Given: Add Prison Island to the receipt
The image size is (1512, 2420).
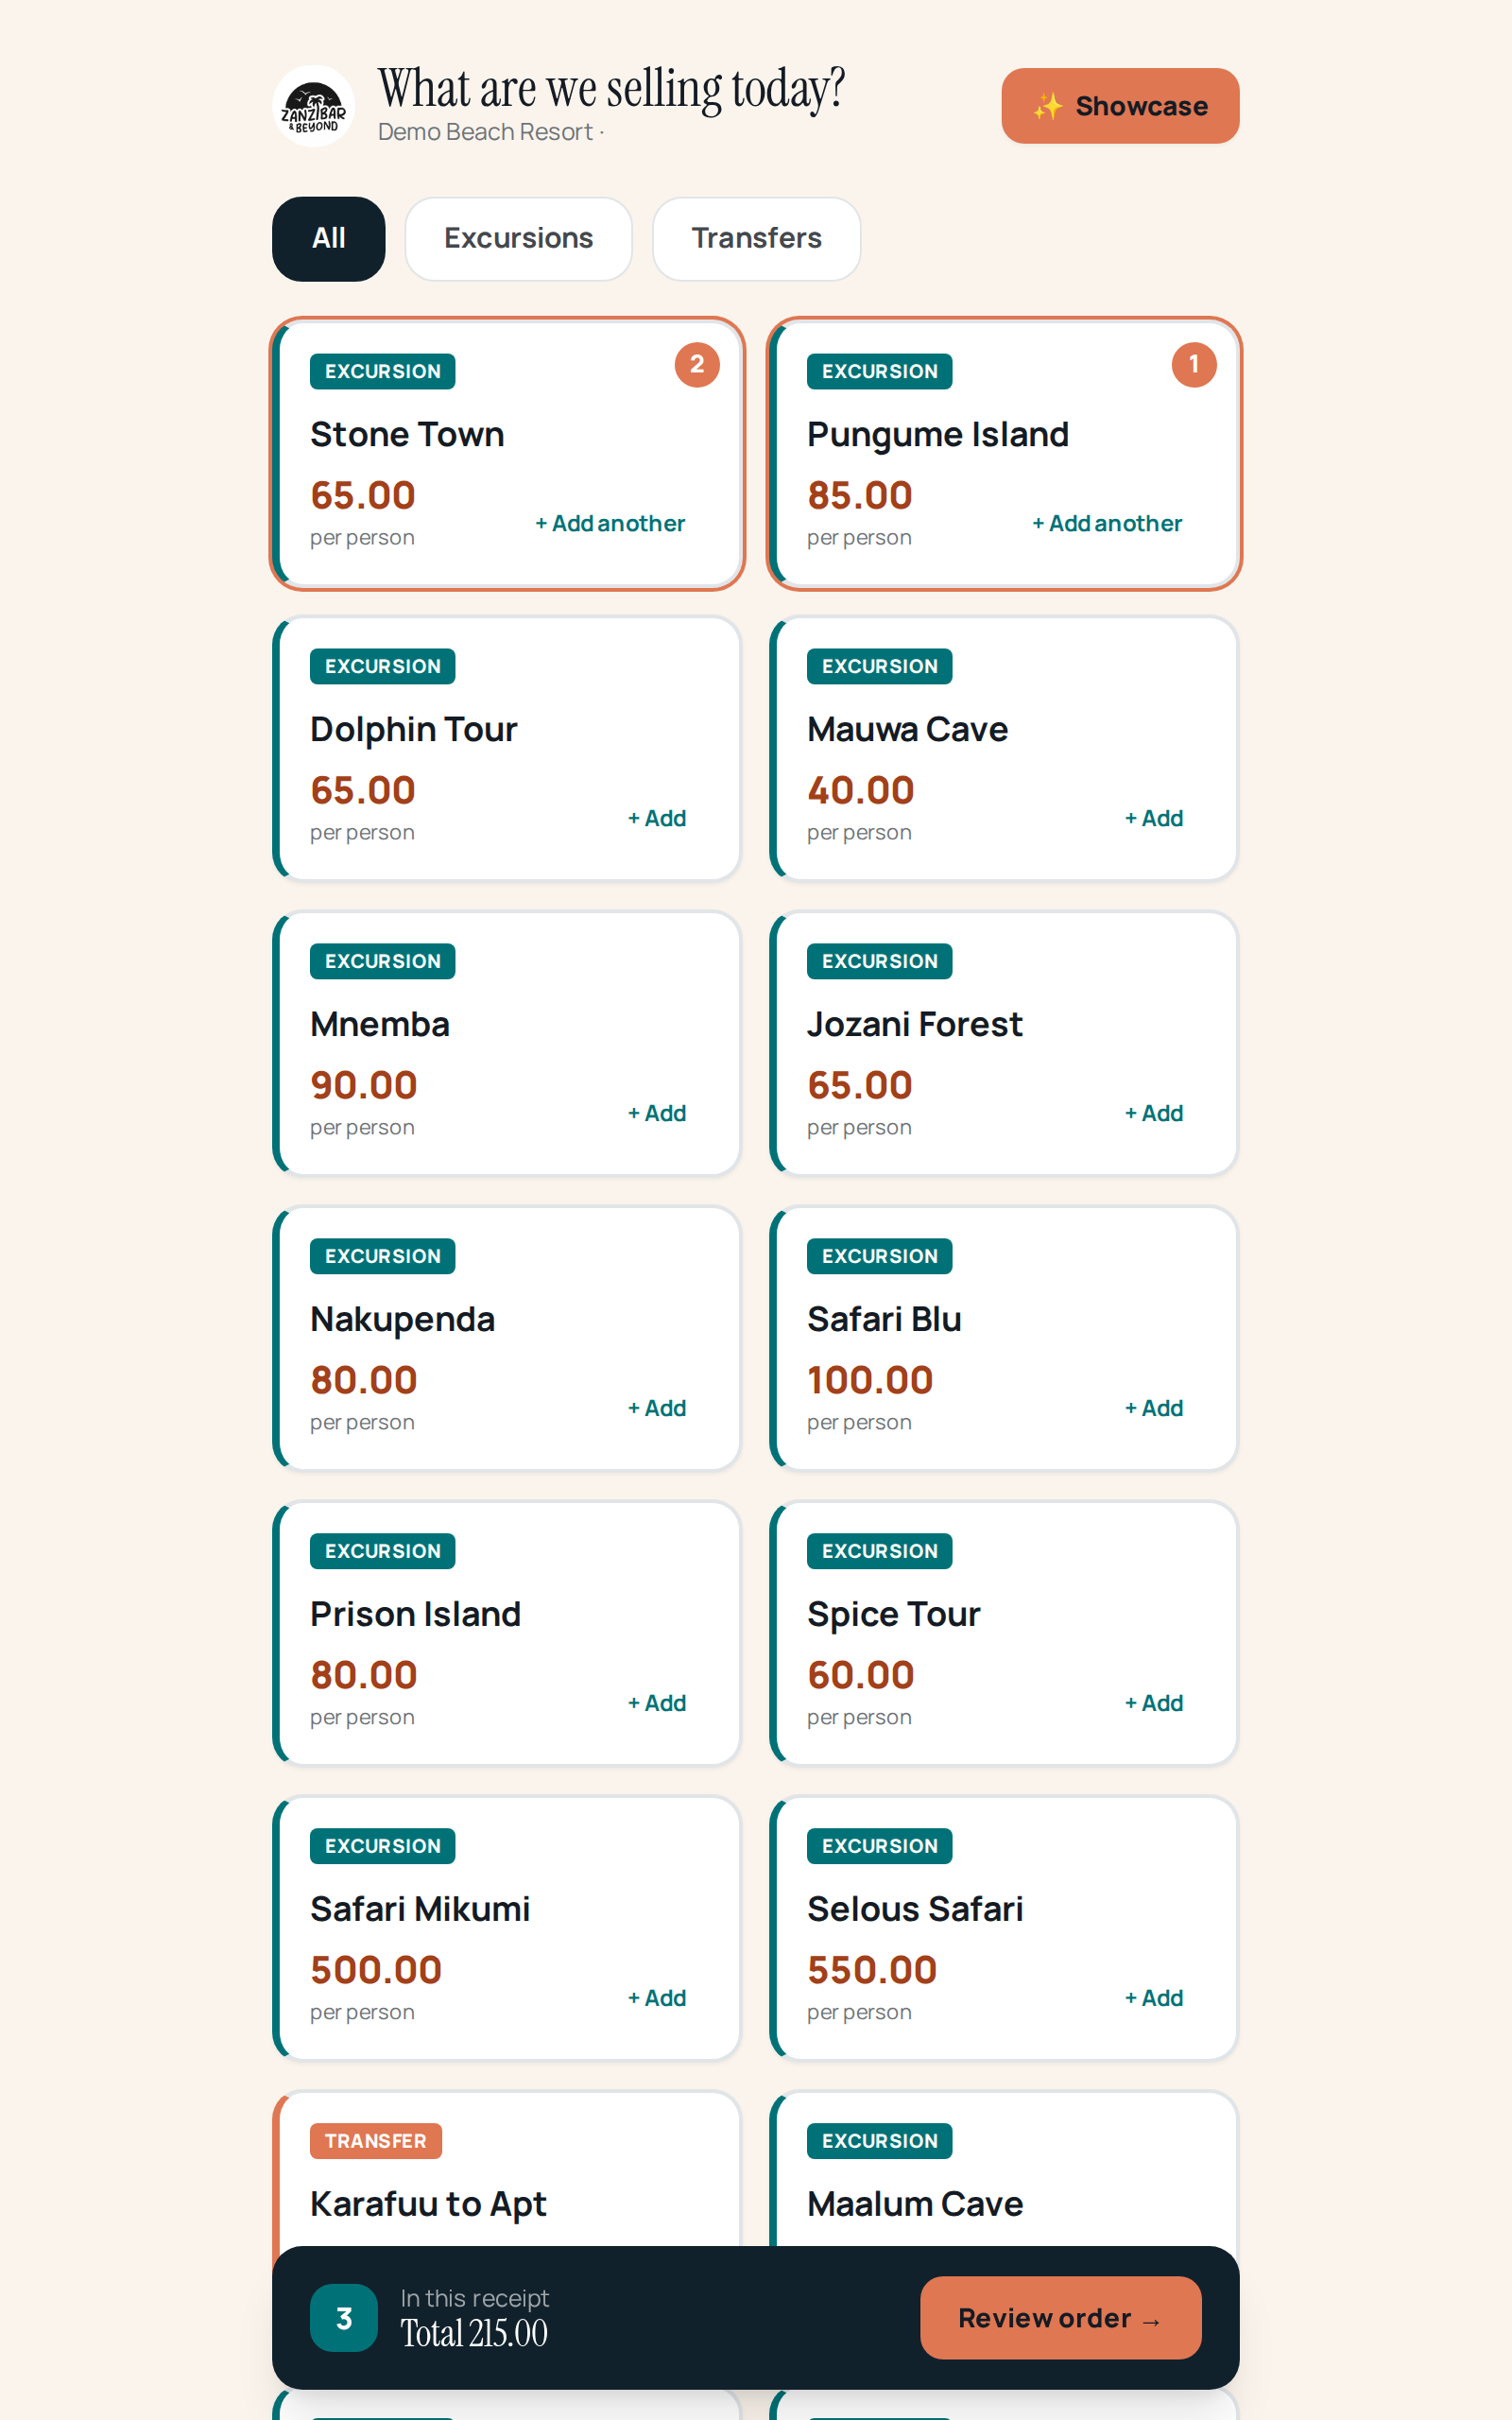Looking at the screenshot, I should tap(656, 1703).
